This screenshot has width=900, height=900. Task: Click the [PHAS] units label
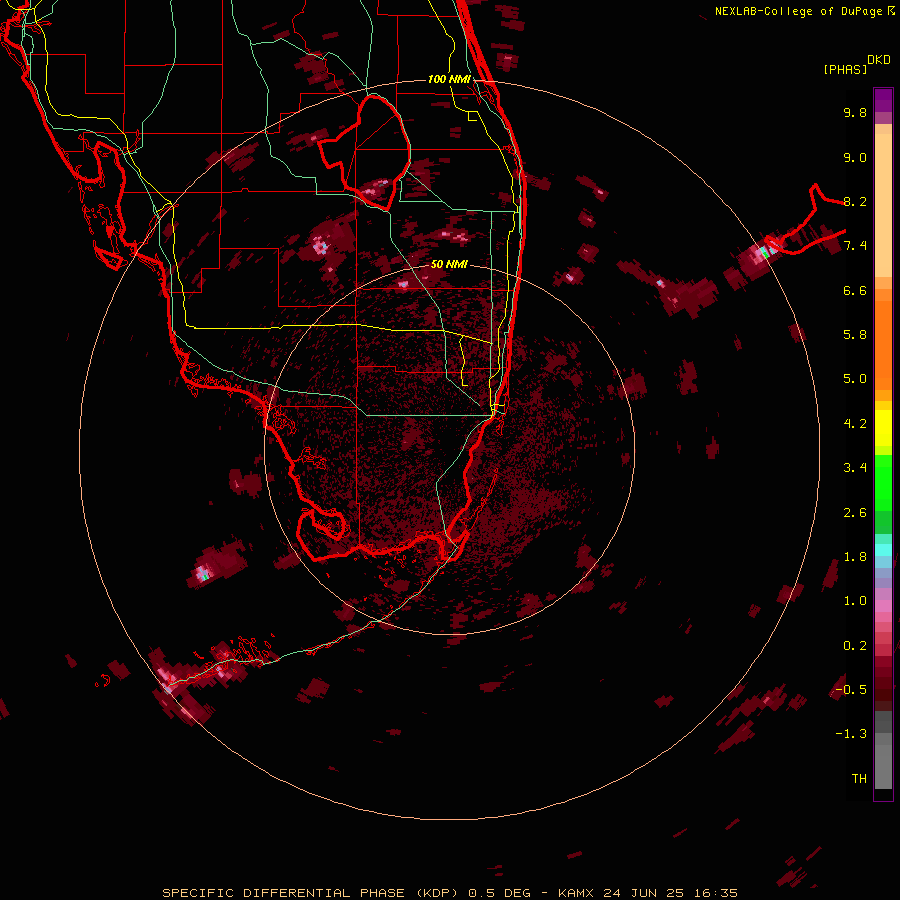pyautogui.click(x=845, y=69)
